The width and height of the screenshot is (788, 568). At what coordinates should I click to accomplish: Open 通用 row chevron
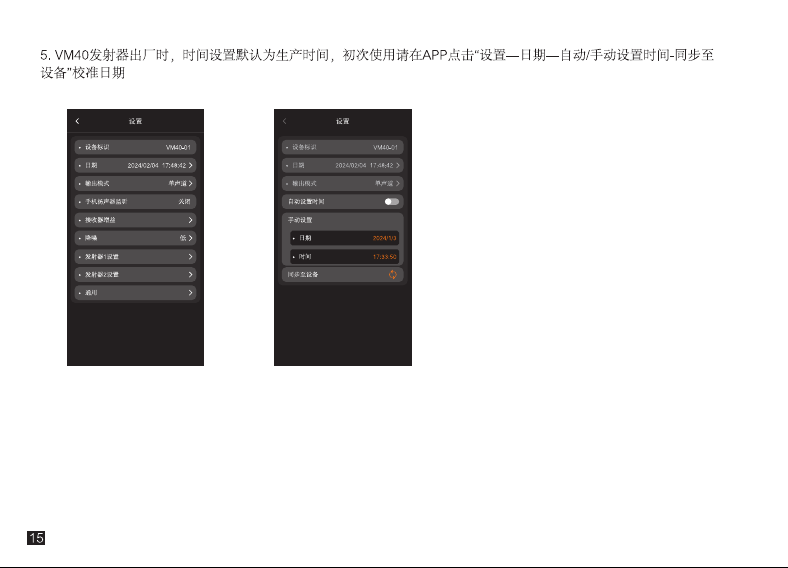(190, 293)
